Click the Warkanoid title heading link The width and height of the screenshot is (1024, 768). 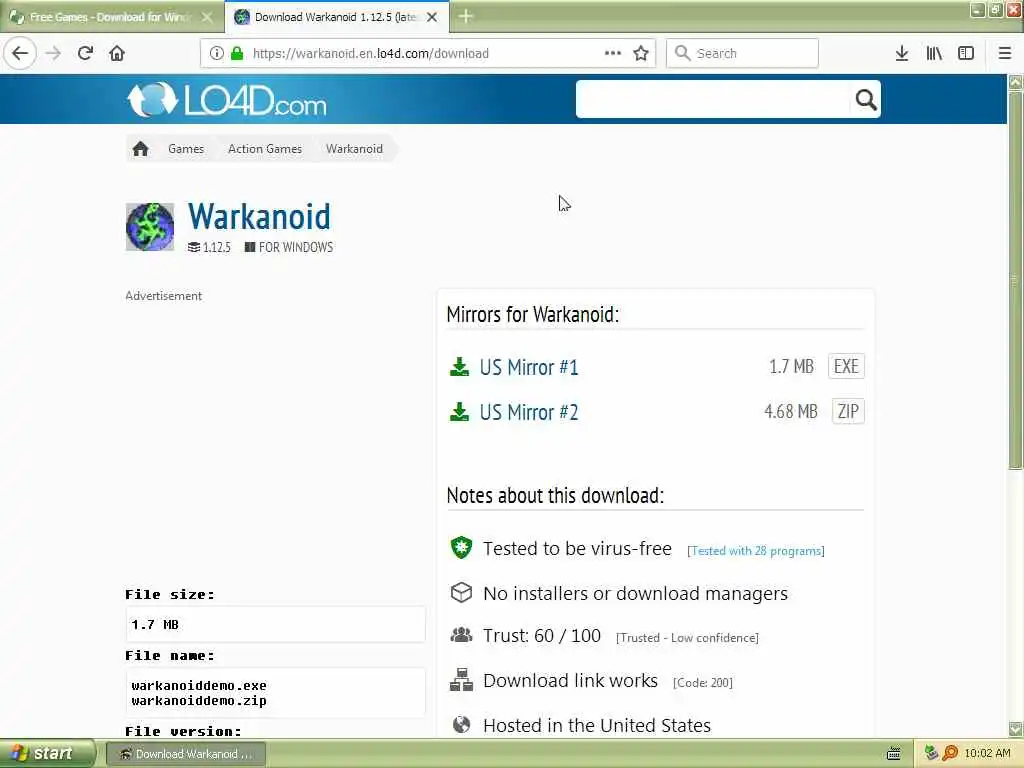(x=259, y=217)
